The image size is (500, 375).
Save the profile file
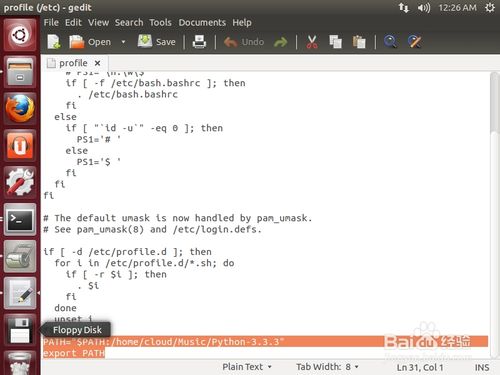(x=157, y=42)
